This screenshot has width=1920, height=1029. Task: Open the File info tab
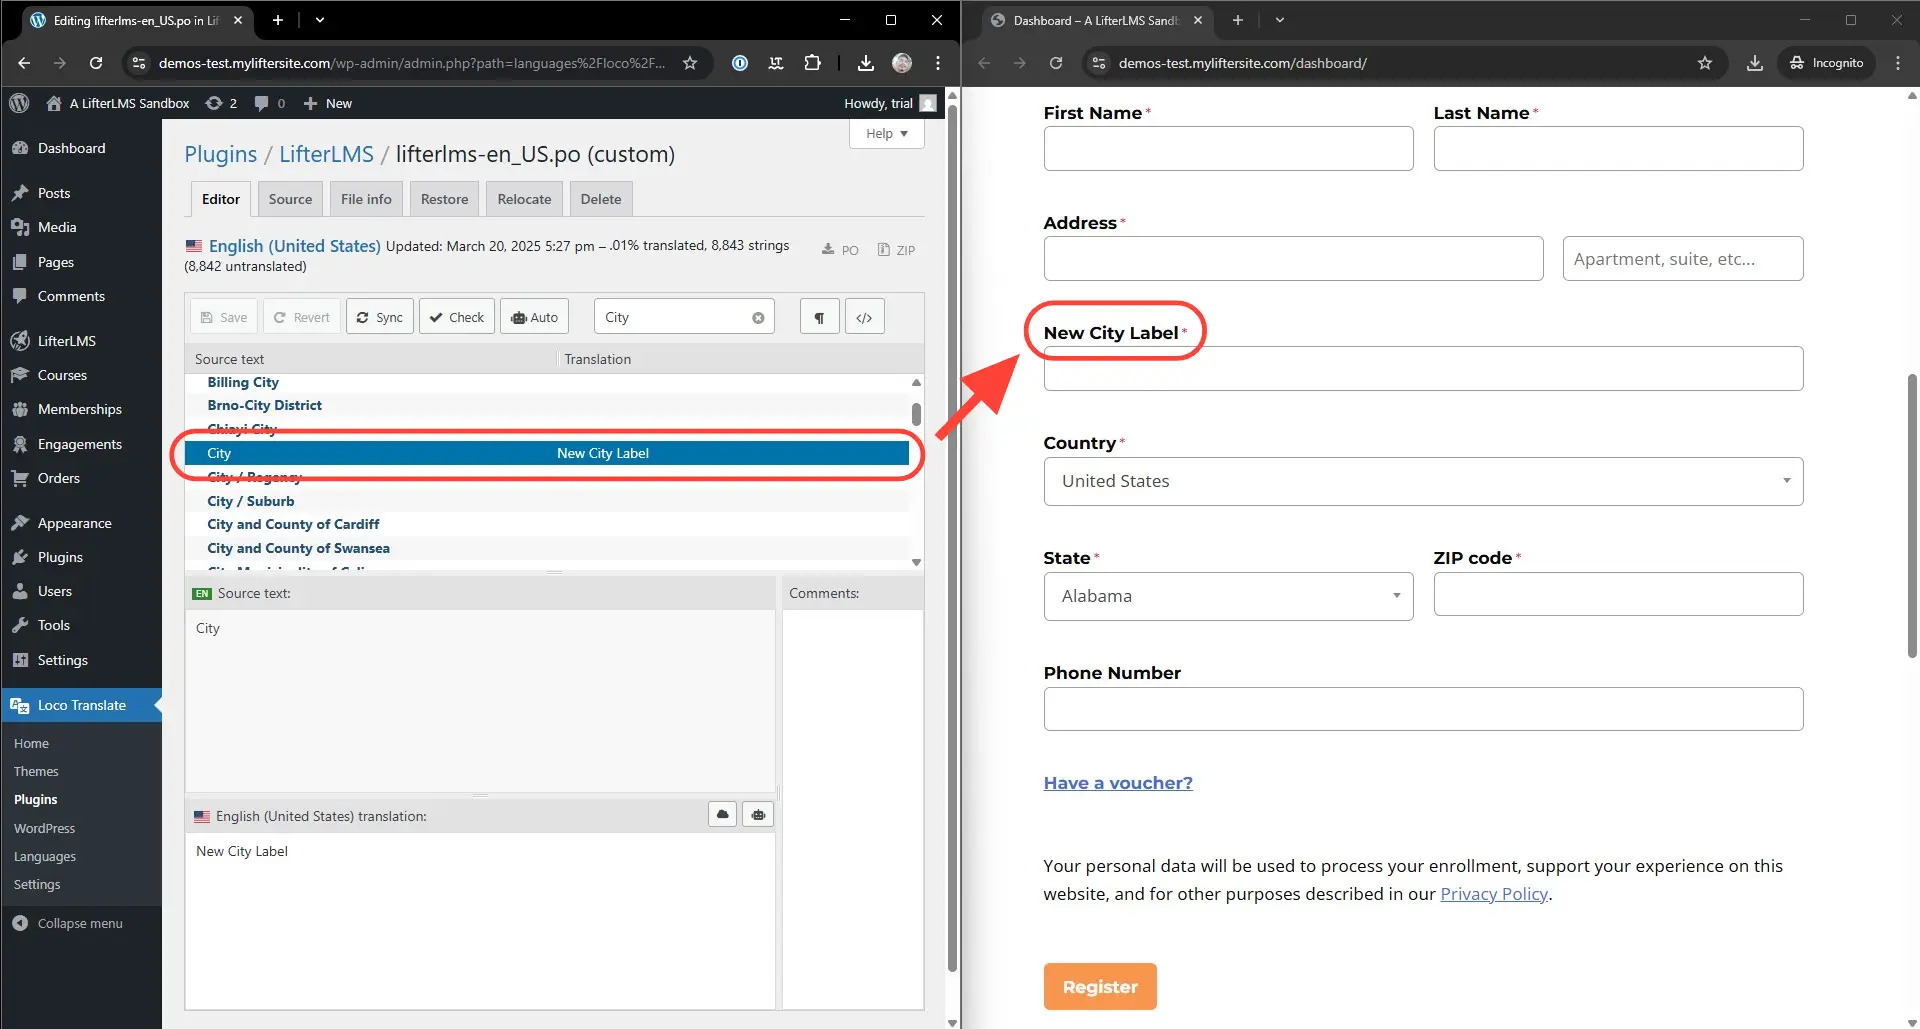coord(366,199)
